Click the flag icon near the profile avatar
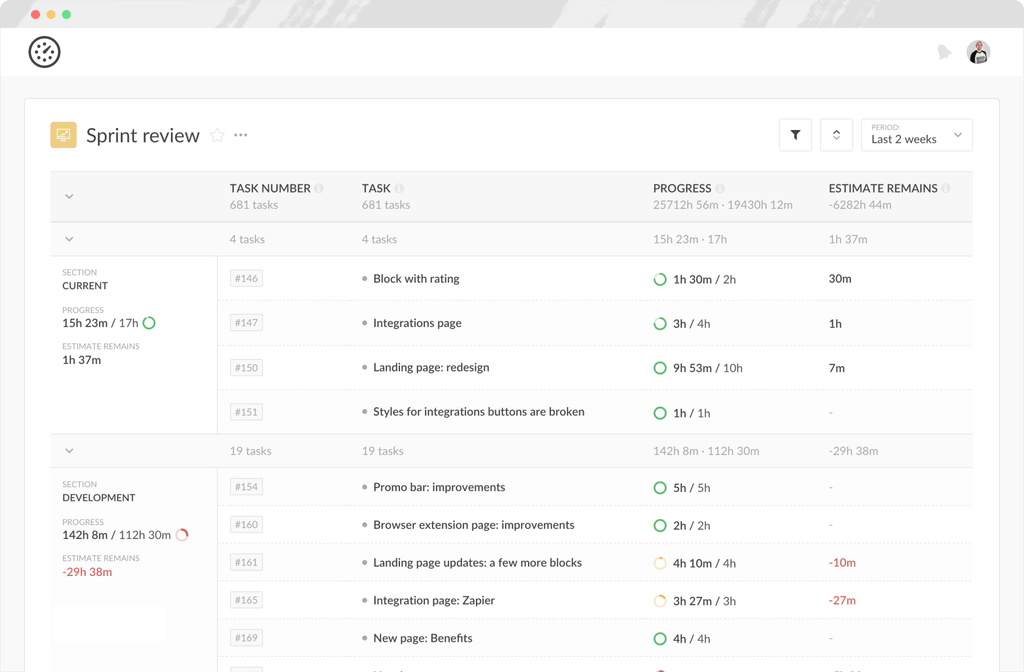Image resolution: width=1024 pixels, height=672 pixels. point(944,51)
